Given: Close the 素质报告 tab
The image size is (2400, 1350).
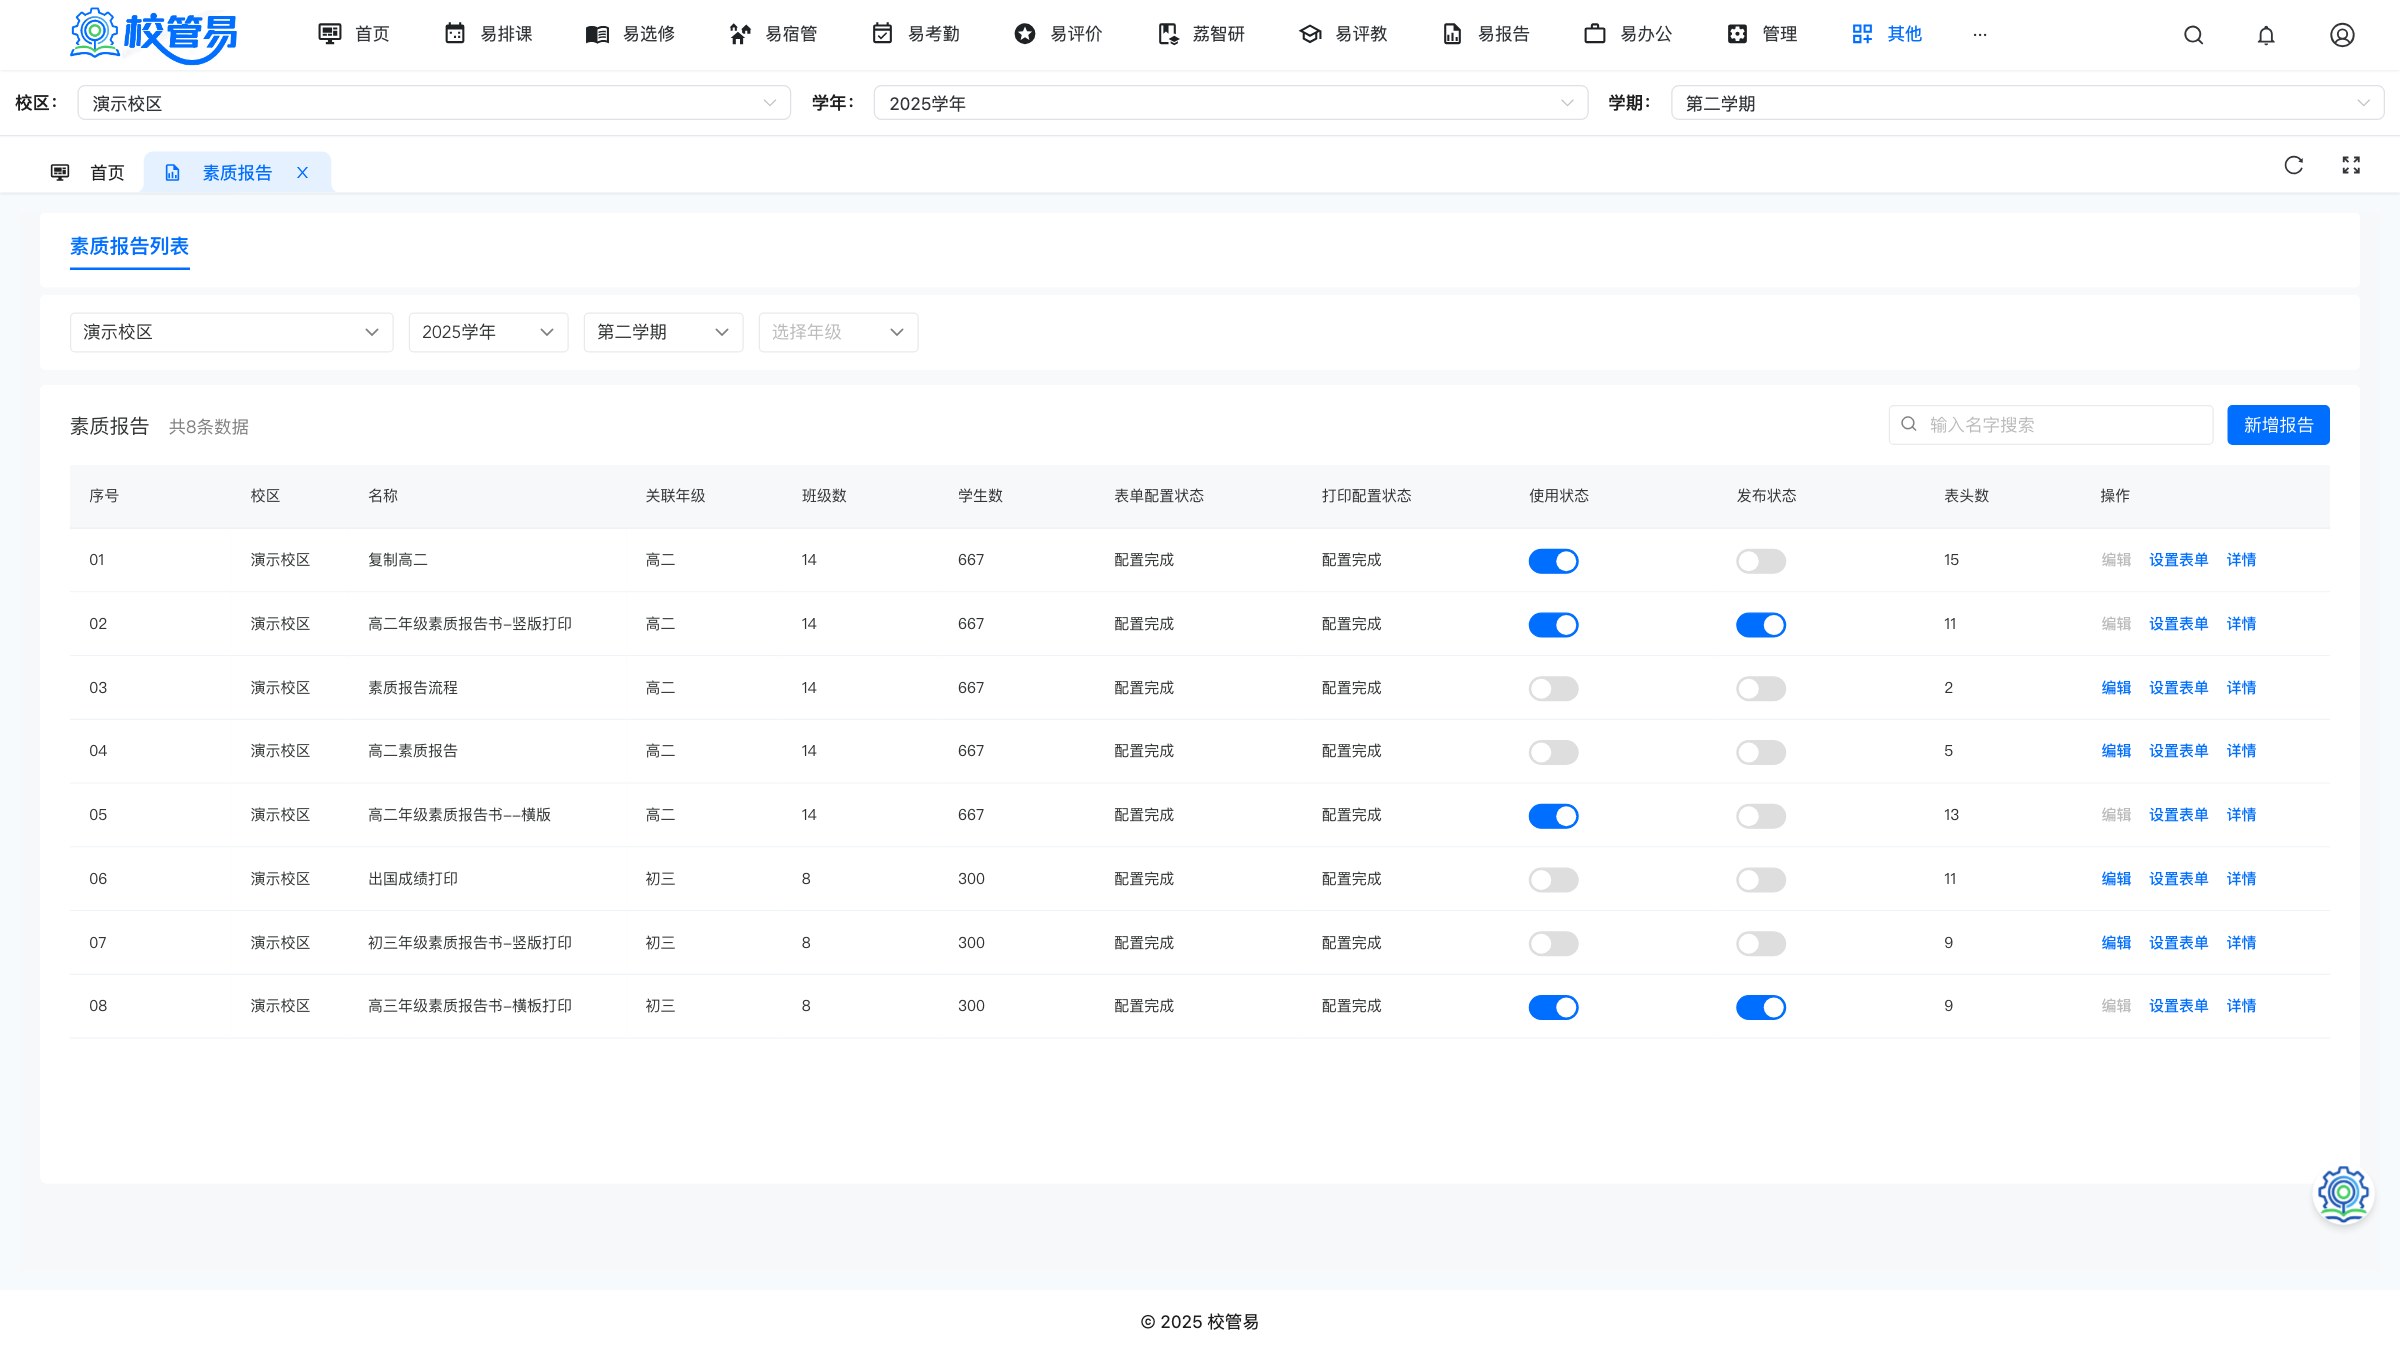Looking at the screenshot, I should pyautogui.click(x=302, y=173).
